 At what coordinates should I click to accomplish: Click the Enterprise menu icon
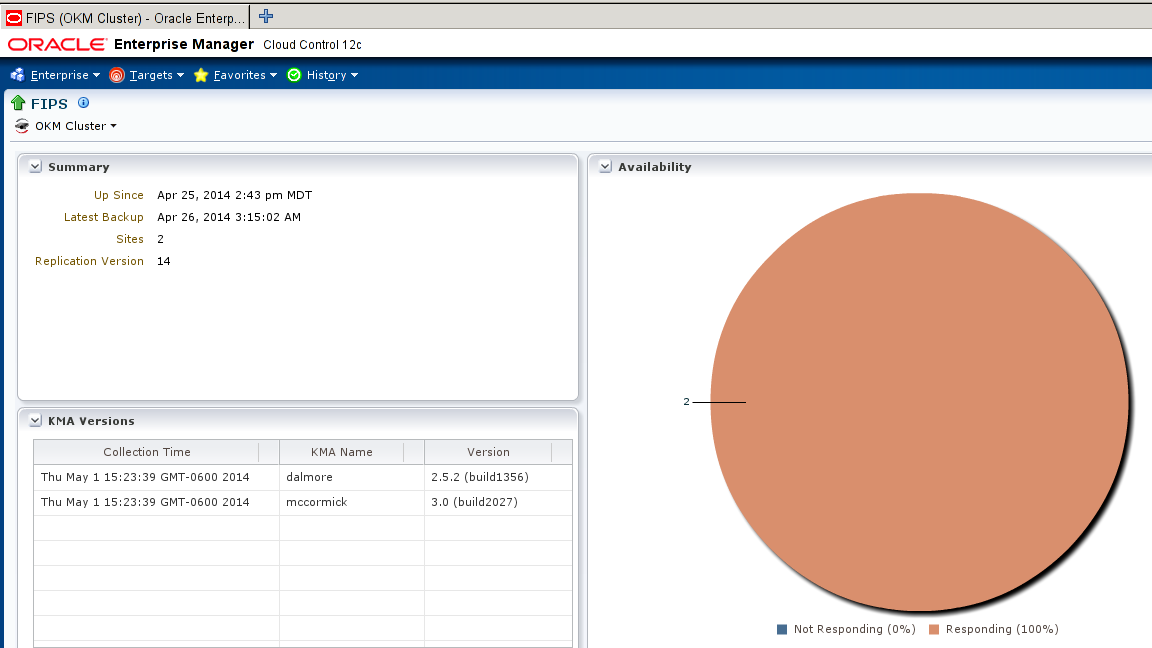pos(18,75)
